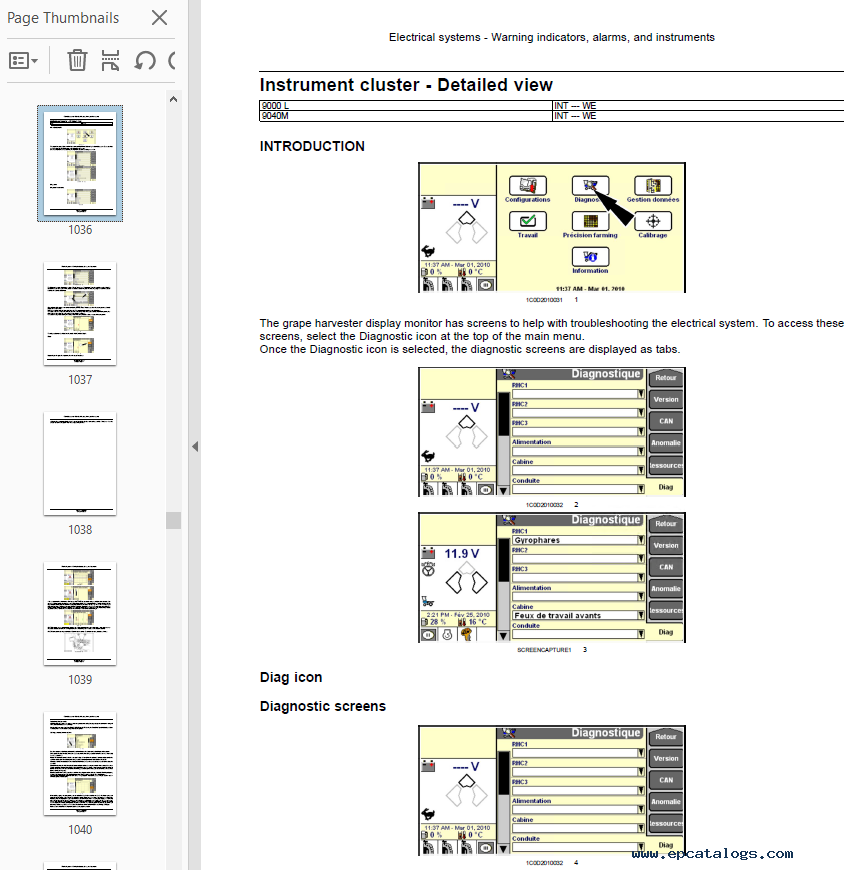Click the trash icon to delete pages

pyautogui.click(x=77, y=60)
